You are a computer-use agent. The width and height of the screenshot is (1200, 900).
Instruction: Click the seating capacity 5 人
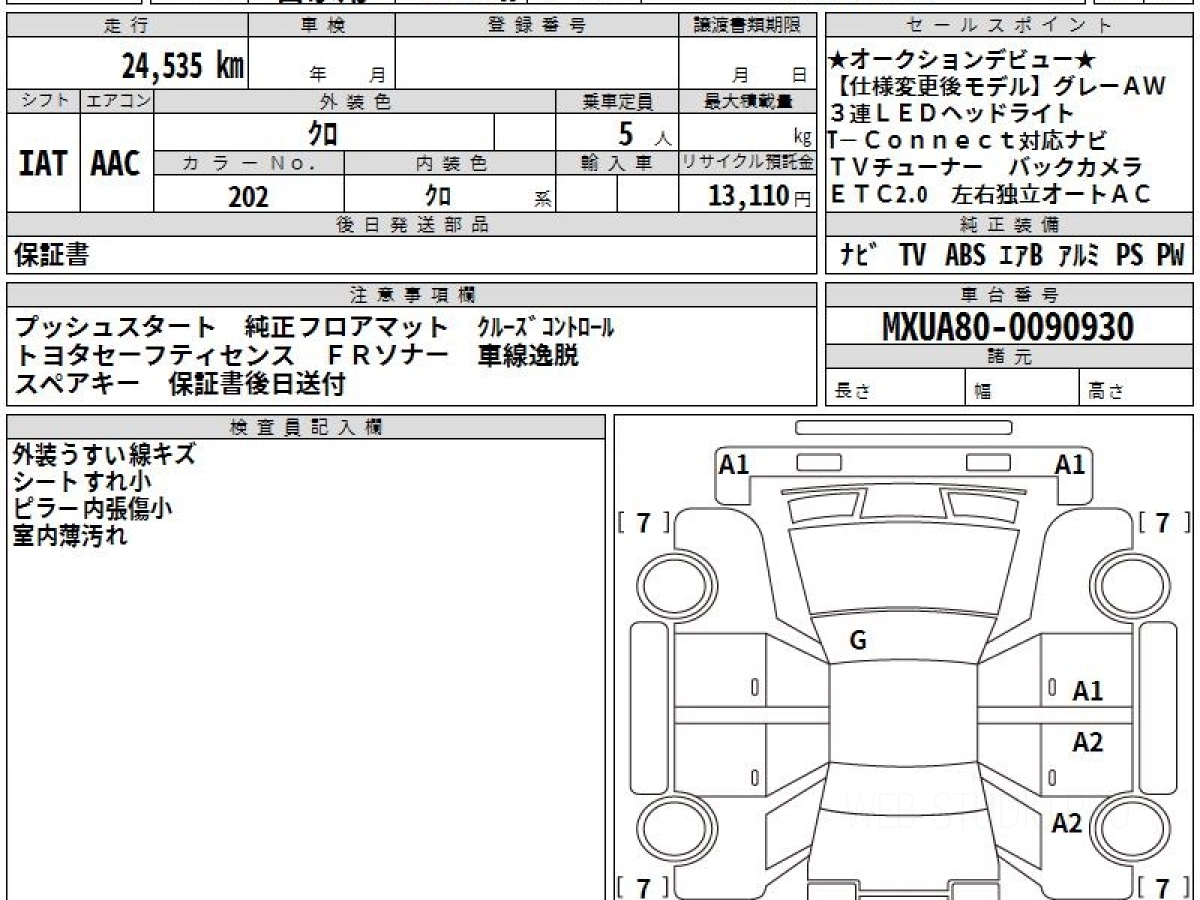coord(645,133)
